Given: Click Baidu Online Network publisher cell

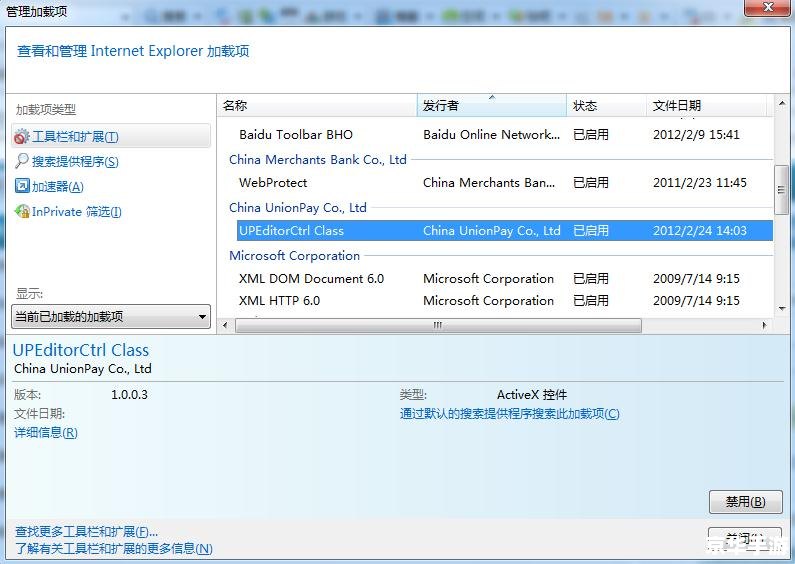Looking at the screenshot, I should click(x=491, y=135).
